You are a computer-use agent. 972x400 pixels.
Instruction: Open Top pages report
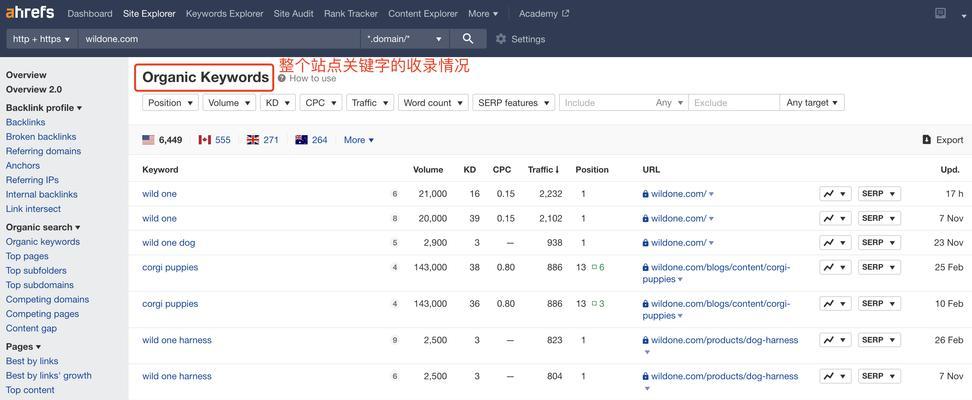click(27, 256)
